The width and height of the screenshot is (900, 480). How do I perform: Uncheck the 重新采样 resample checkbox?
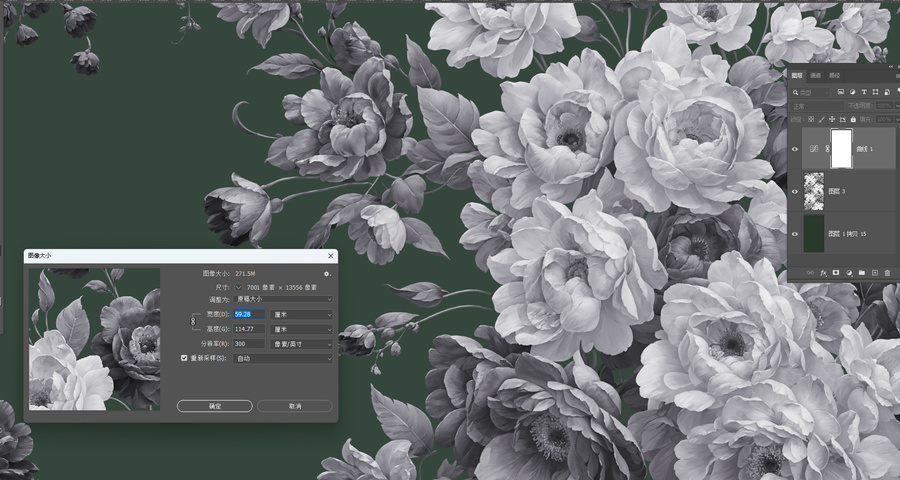[184, 358]
